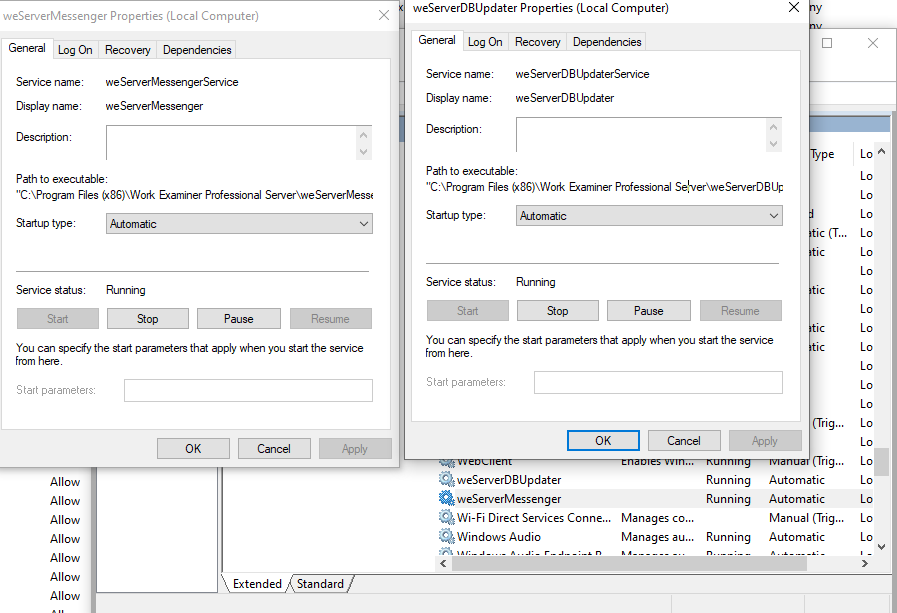This screenshot has width=897, height=613.
Task: Open Dependencies tab in weServerDBUpdater Properties
Action: tap(607, 42)
